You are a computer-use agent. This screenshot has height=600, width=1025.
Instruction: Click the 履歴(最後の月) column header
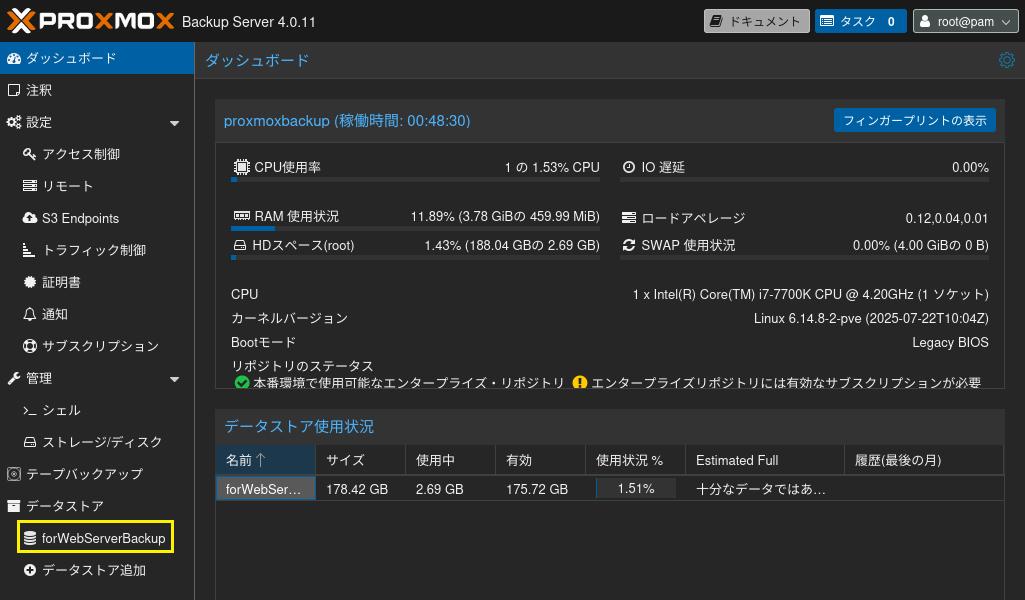[924, 460]
